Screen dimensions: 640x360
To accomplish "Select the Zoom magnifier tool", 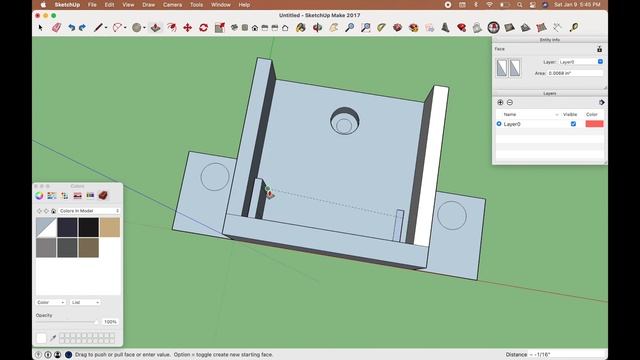I will pyautogui.click(x=349, y=27).
